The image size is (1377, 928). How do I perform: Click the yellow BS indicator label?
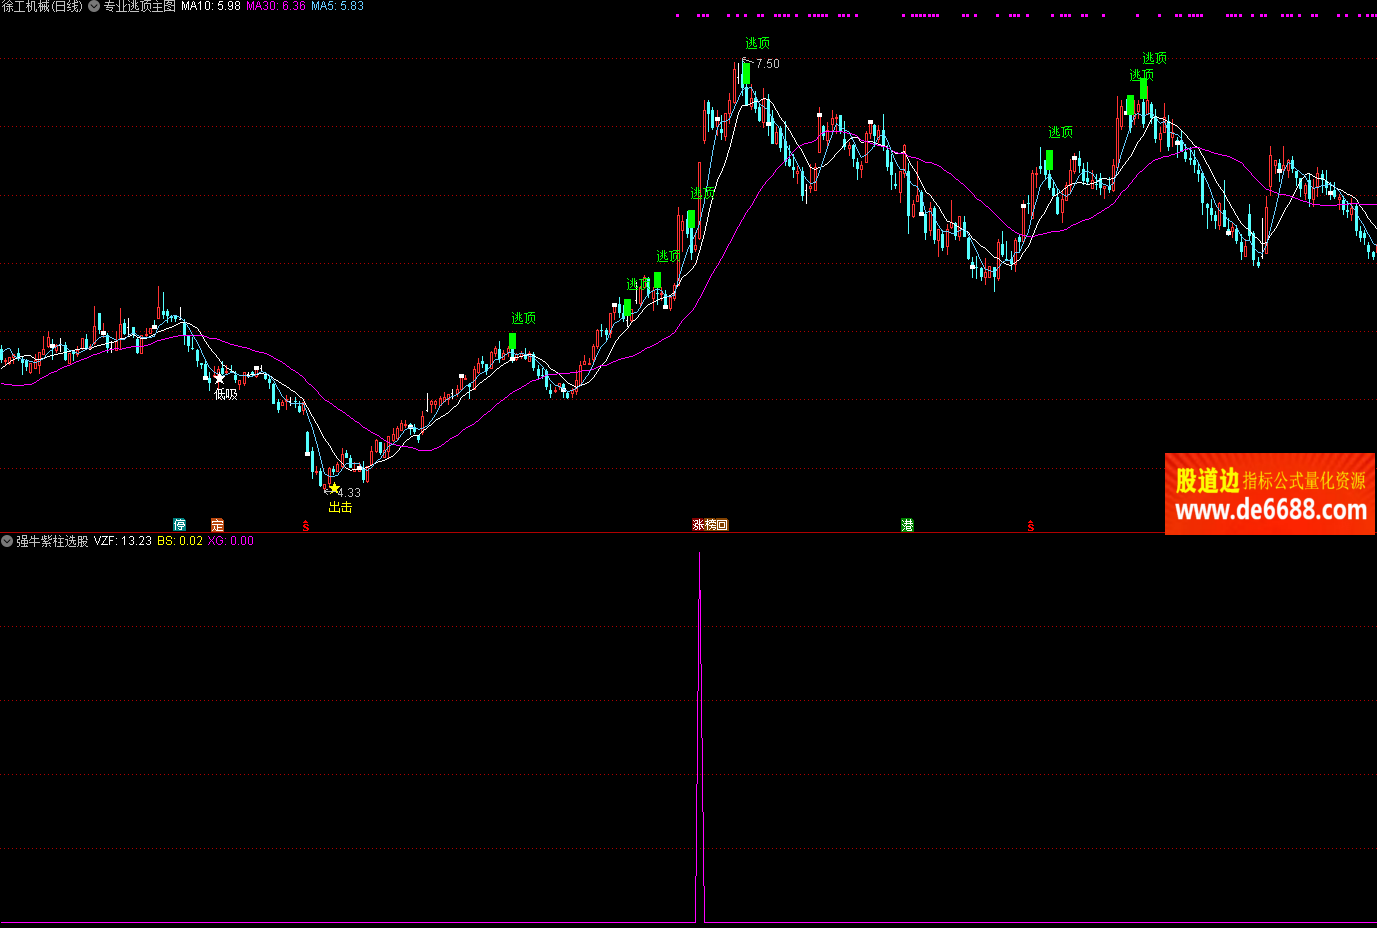[x=179, y=541]
